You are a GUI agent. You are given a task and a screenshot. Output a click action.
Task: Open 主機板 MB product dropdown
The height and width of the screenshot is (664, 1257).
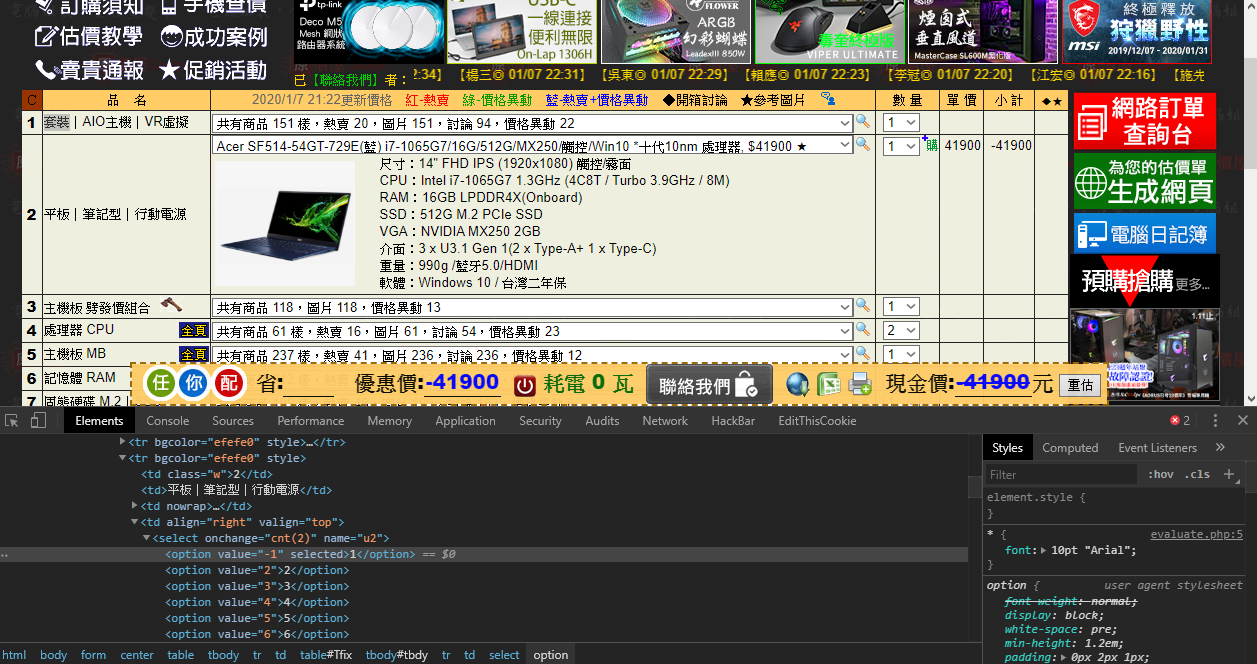[x=533, y=355]
